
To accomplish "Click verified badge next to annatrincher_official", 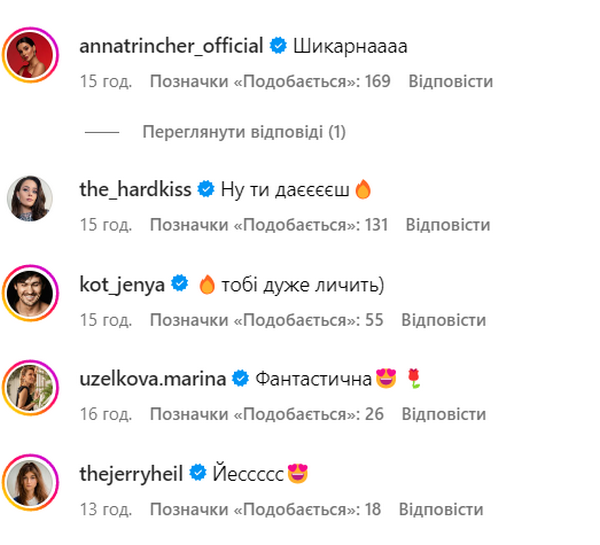I will pyautogui.click(x=278, y=46).
